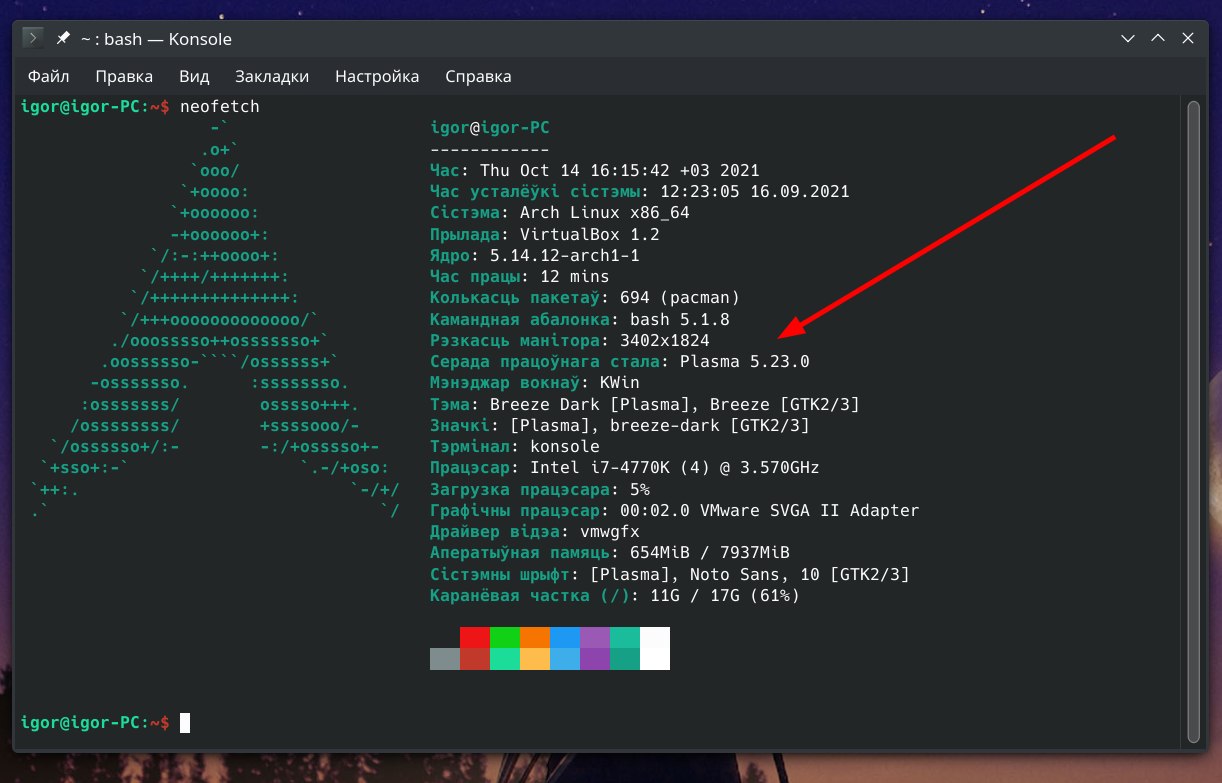Minimize the Konsole window
1222x783 pixels.
click(1128, 39)
